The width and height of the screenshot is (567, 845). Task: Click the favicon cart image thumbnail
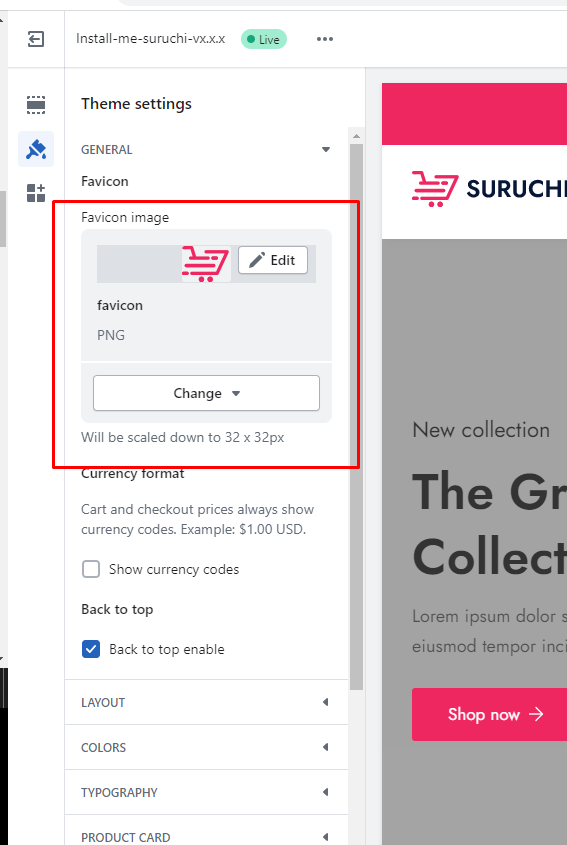pos(205,264)
